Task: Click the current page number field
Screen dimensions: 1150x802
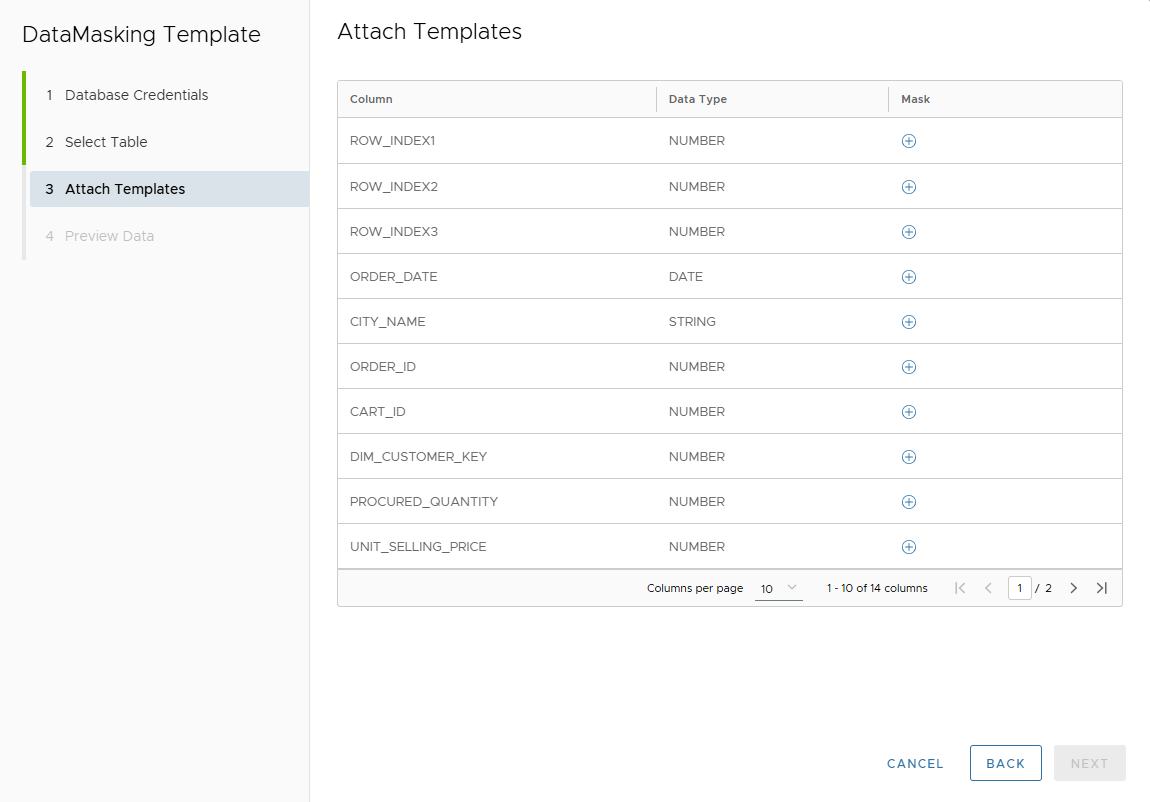Action: (1019, 588)
